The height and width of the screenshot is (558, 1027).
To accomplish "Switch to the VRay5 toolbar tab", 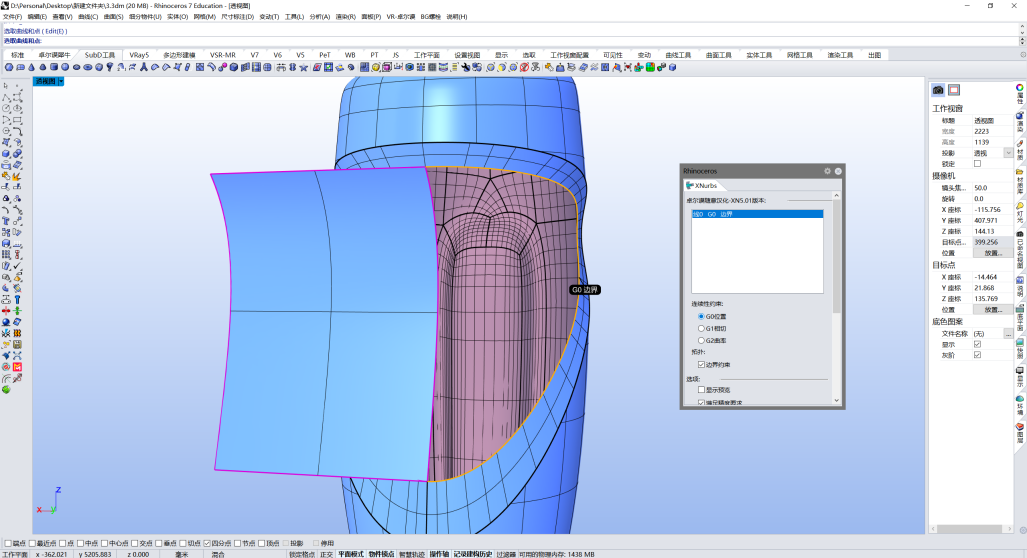I will [x=139, y=55].
